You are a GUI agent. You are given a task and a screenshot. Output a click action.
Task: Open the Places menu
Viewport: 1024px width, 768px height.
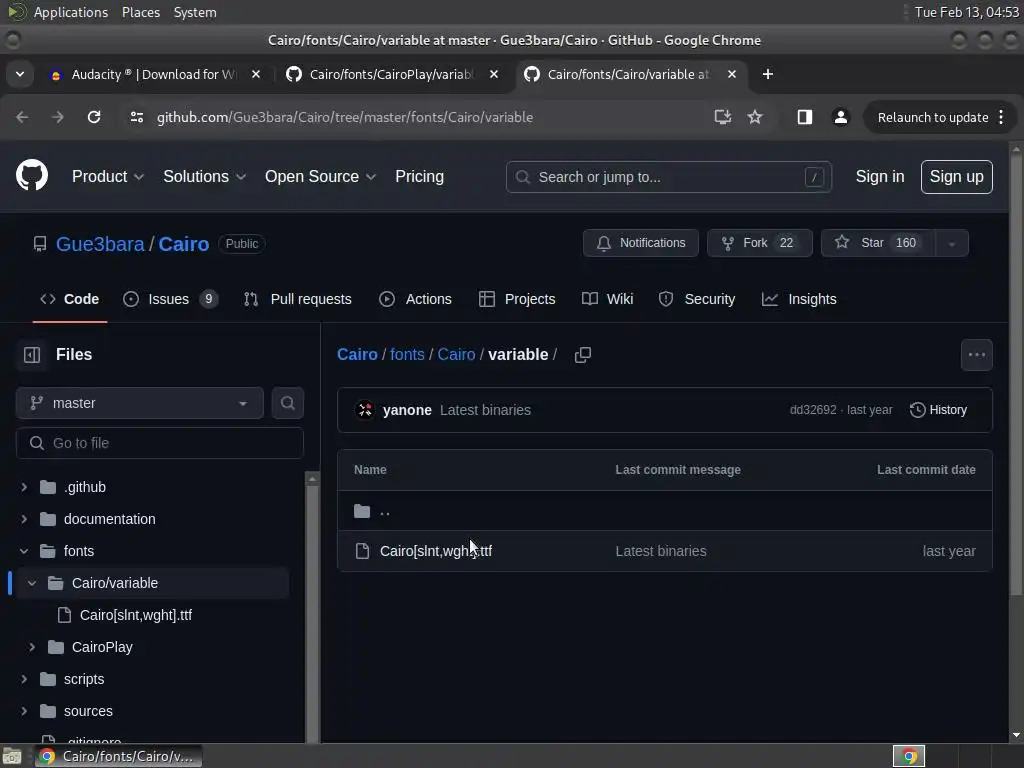(140, 12)
